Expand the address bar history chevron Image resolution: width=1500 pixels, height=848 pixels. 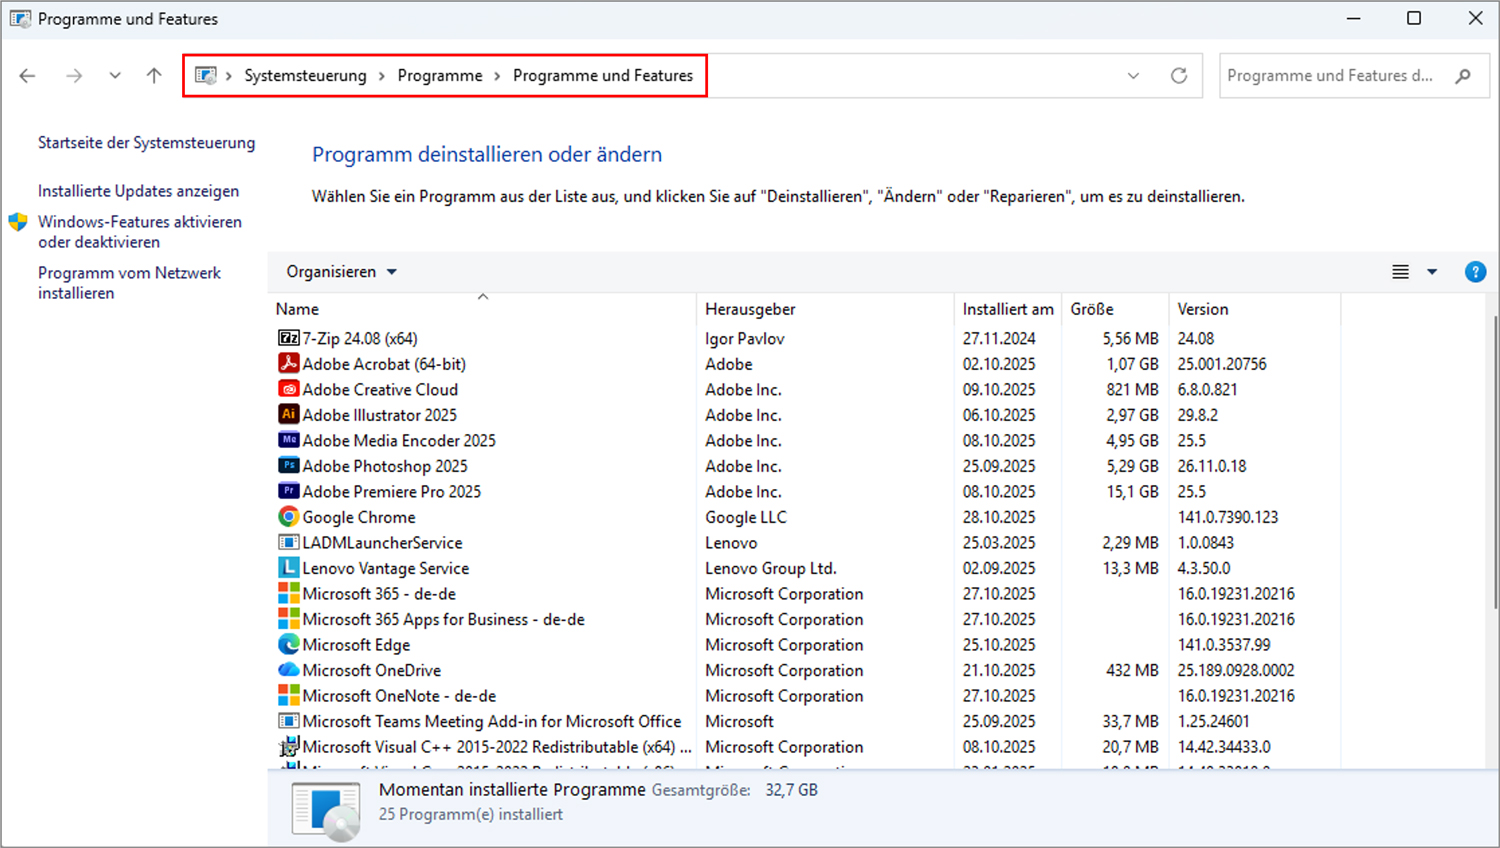(1132, 75)
